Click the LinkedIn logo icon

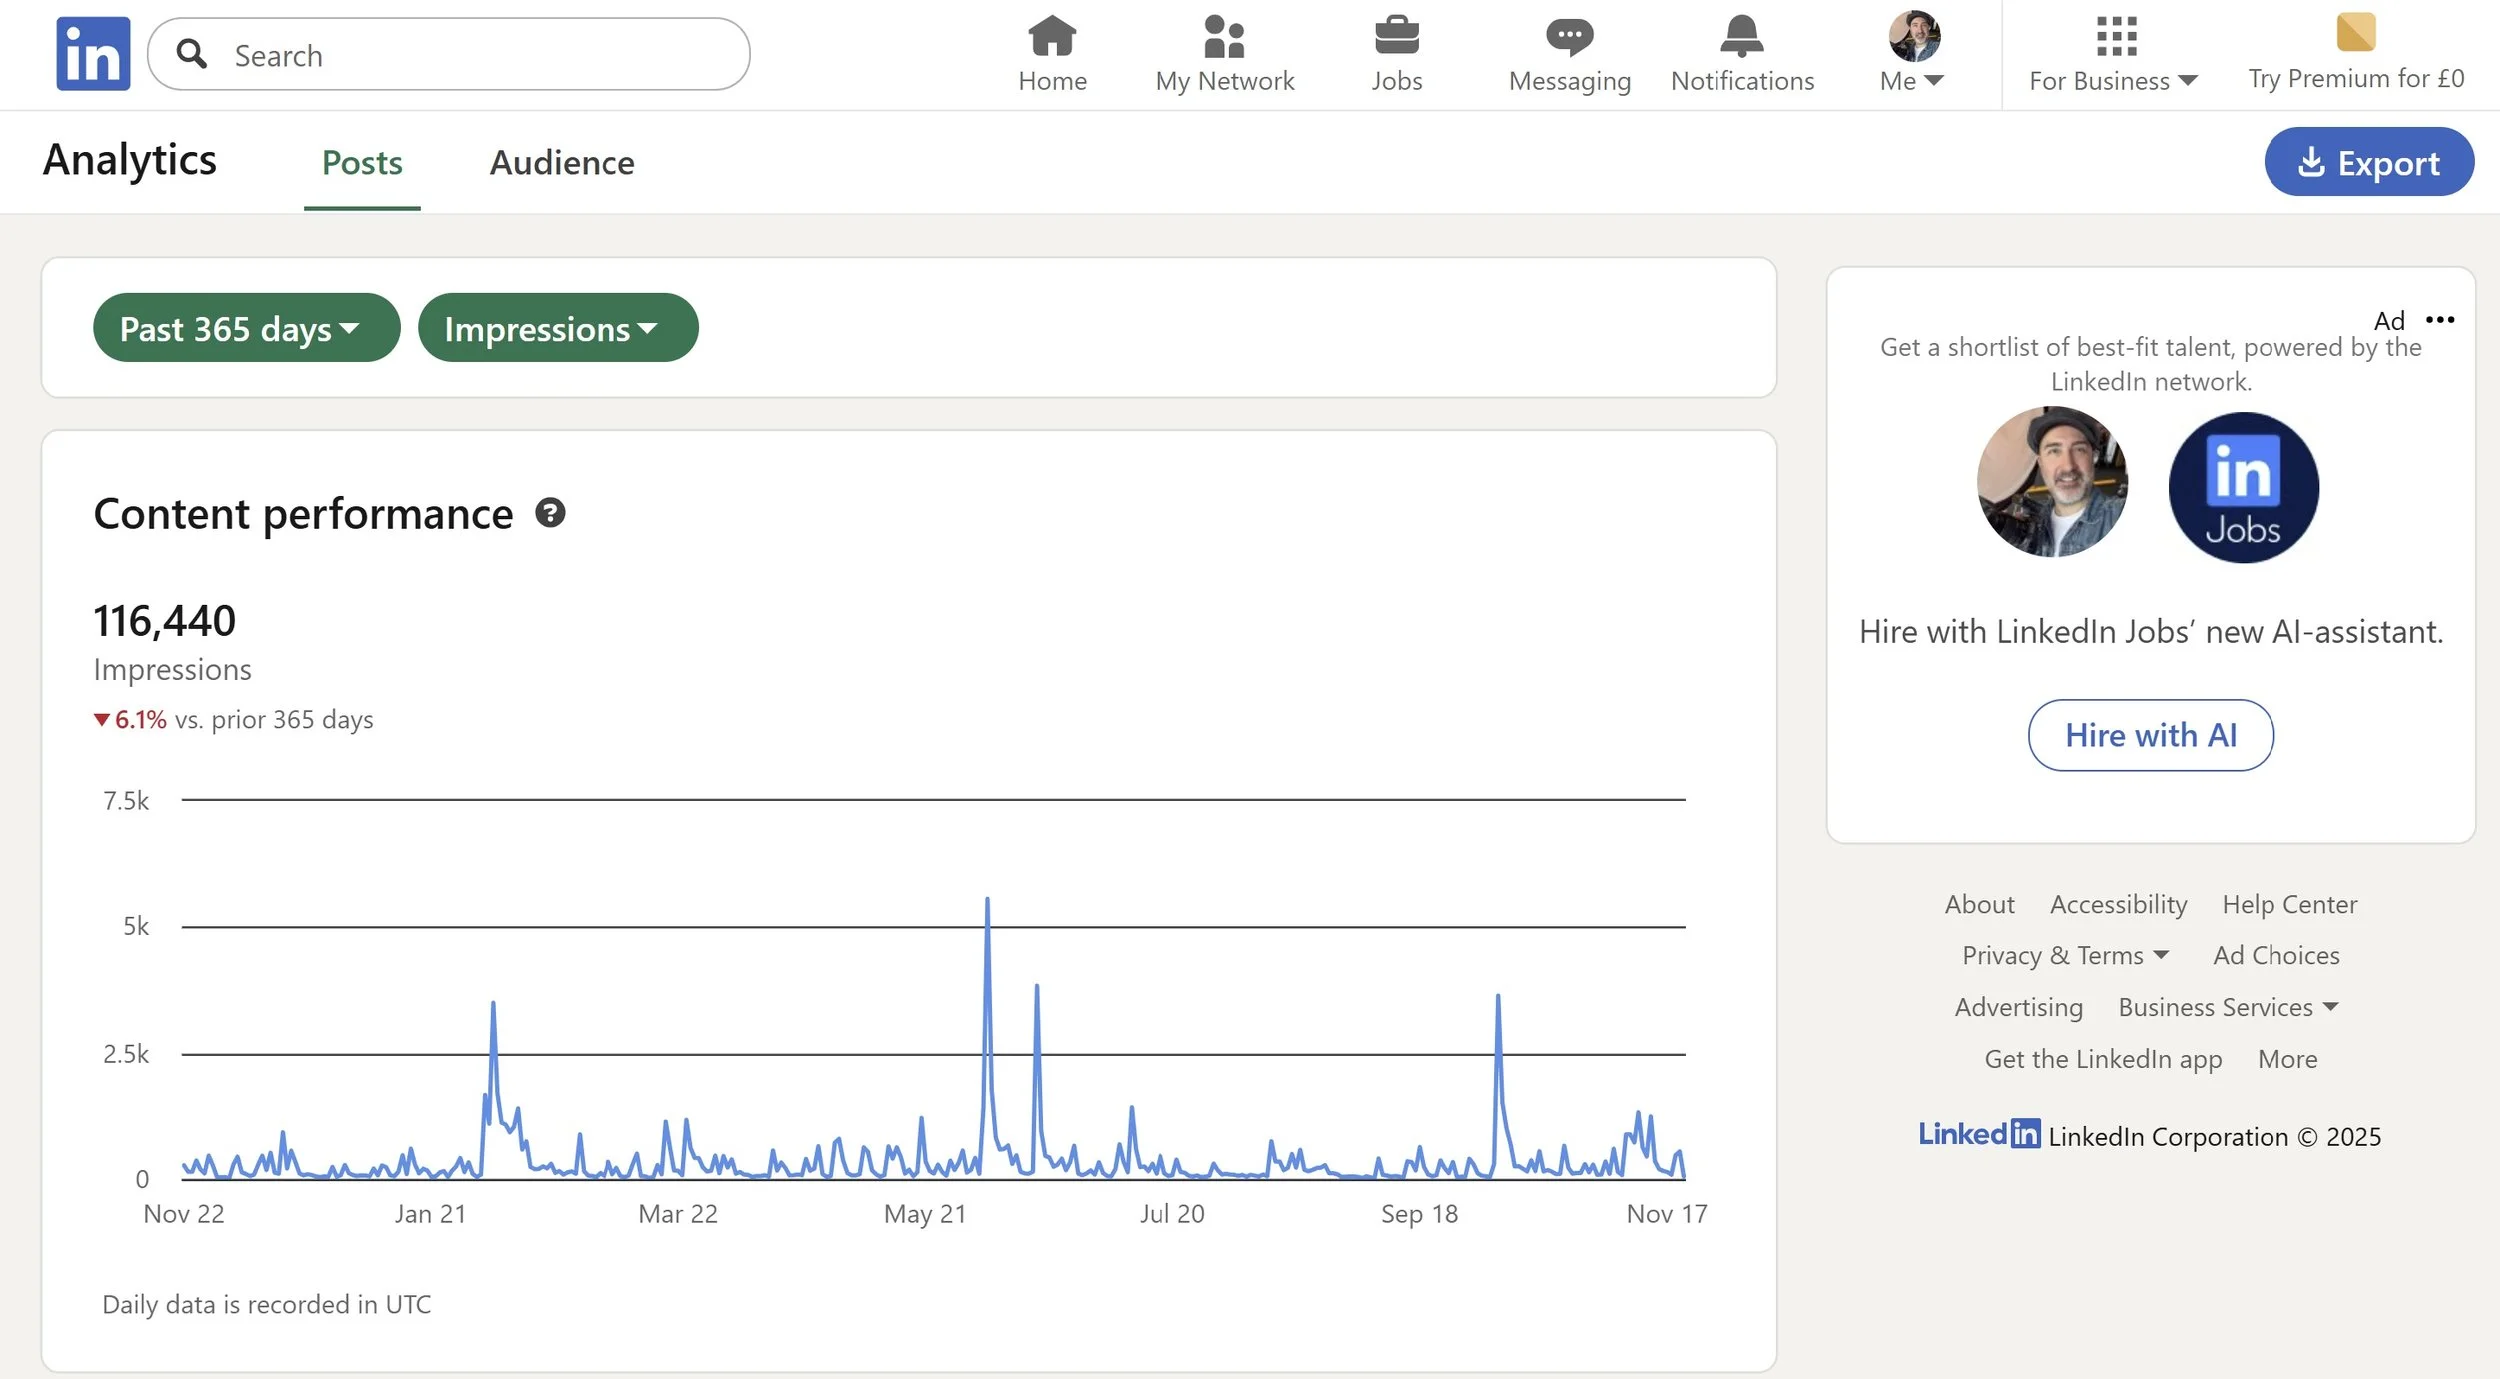point(93,54)
